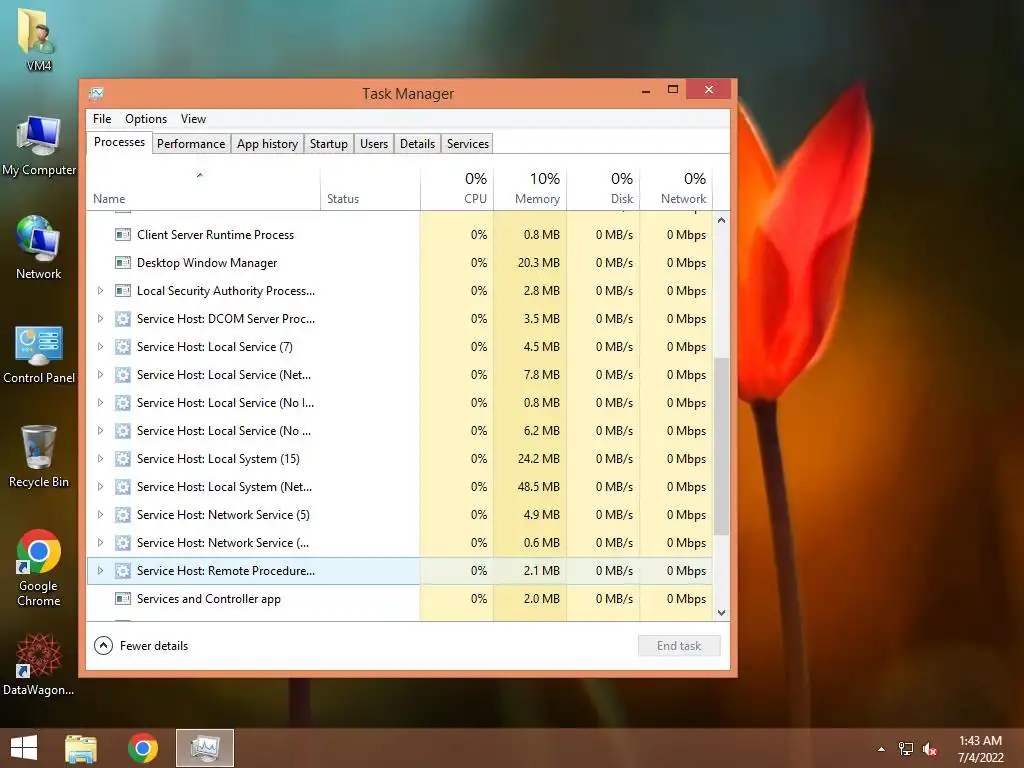Click the Desktop Window Manager process icon
Screen dimensions: 1024x768
(123, 263)
